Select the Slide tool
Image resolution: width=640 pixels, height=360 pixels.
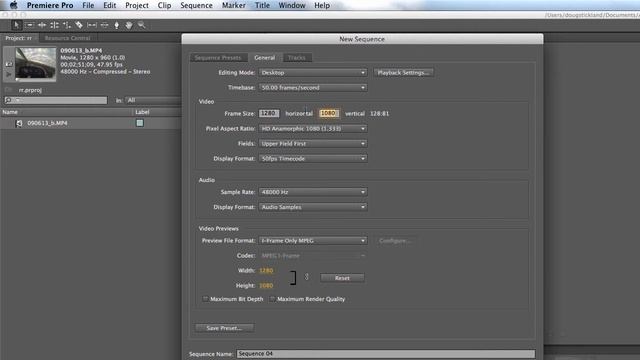tap(104, 25)
